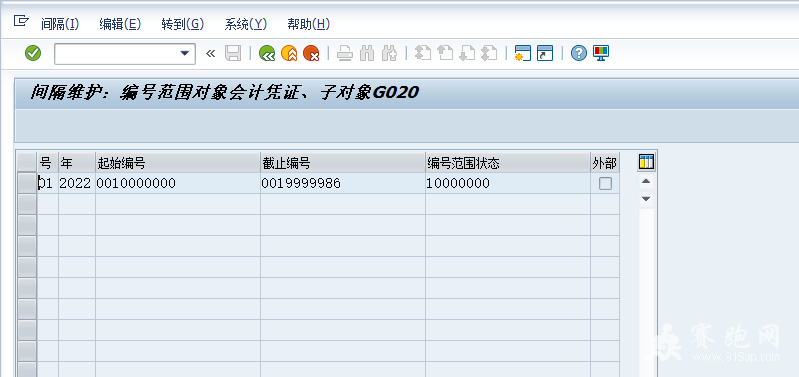Open the 间隔(I) menu

tap(60, 24)
